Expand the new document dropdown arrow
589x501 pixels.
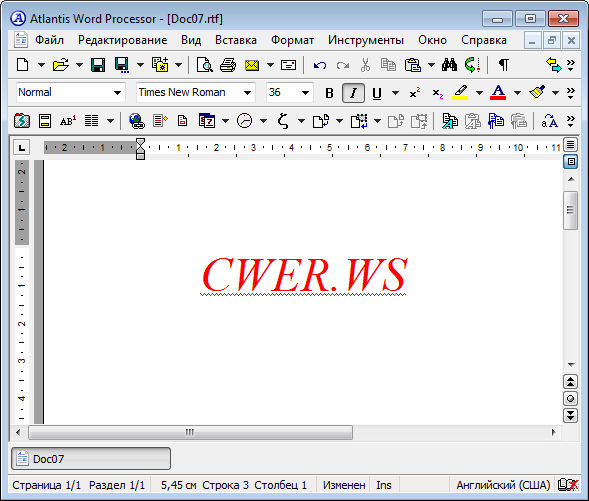pos(41,65)
